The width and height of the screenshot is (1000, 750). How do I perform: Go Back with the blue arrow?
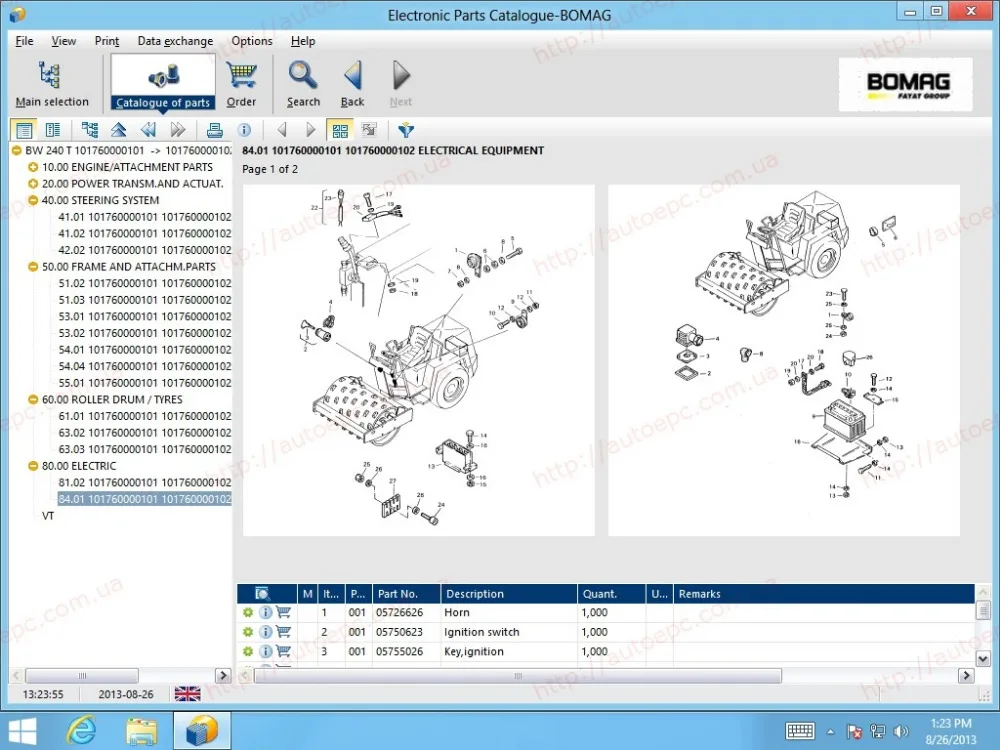352,84
